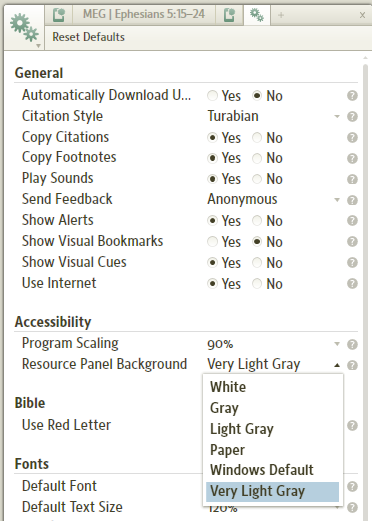Select the MEG Ephesians 5:15–24 tab

(x=144, y=14)
